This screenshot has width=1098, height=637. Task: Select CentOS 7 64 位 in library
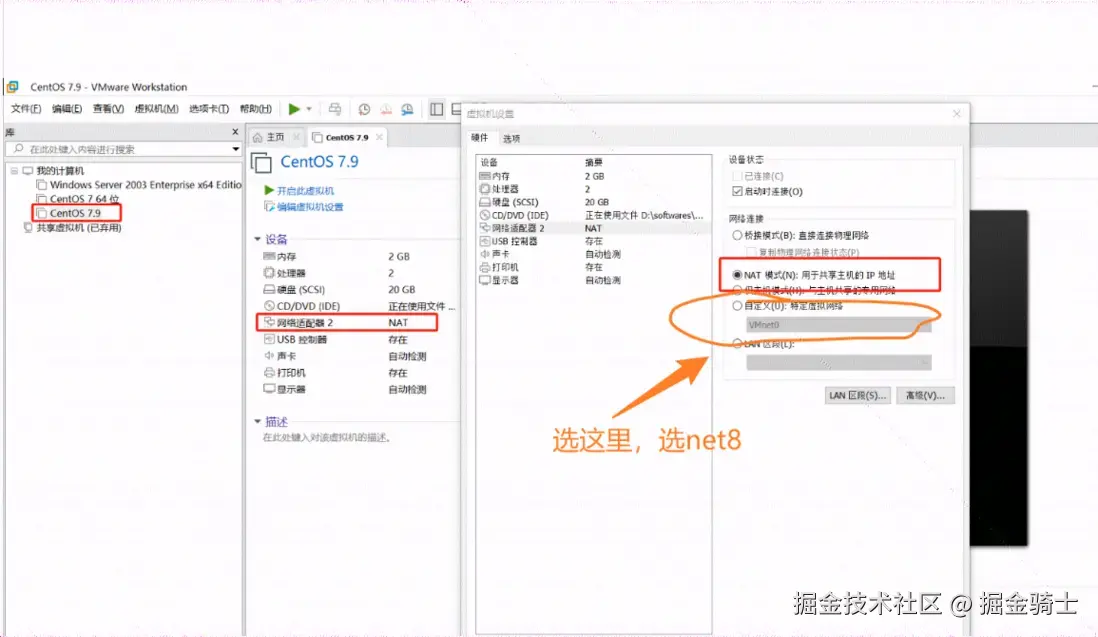[x=78, y=199]
